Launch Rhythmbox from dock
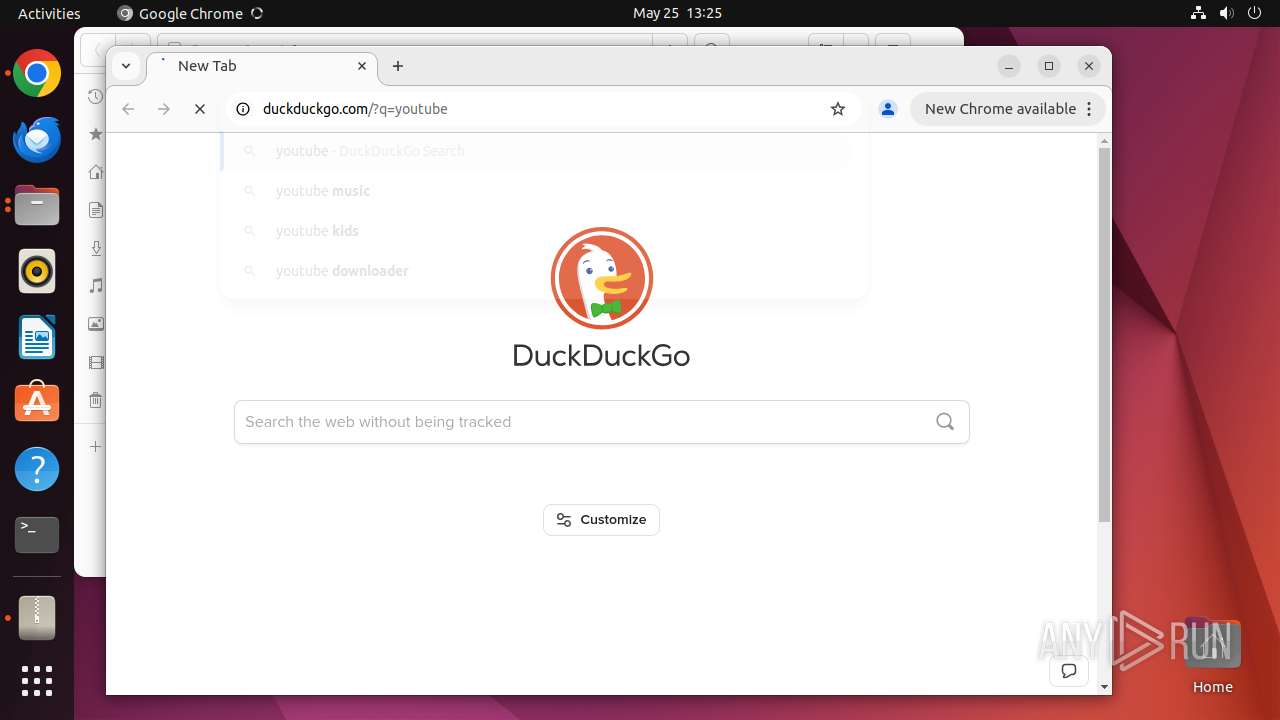The width and height of the screenshot is (1280, 720). 37,271
